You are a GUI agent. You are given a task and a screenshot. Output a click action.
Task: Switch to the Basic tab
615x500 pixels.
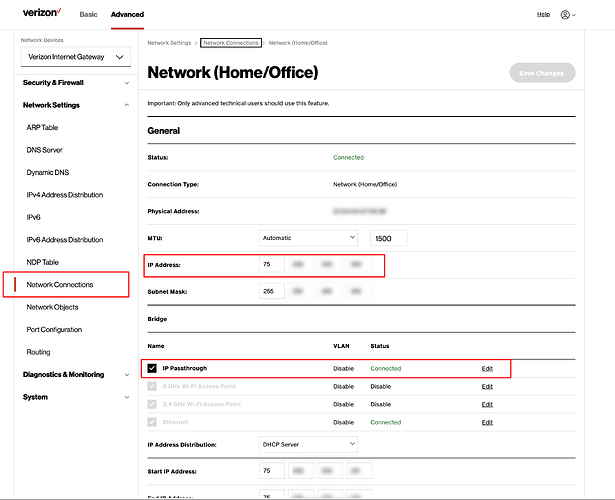click(x=88, y=15)
